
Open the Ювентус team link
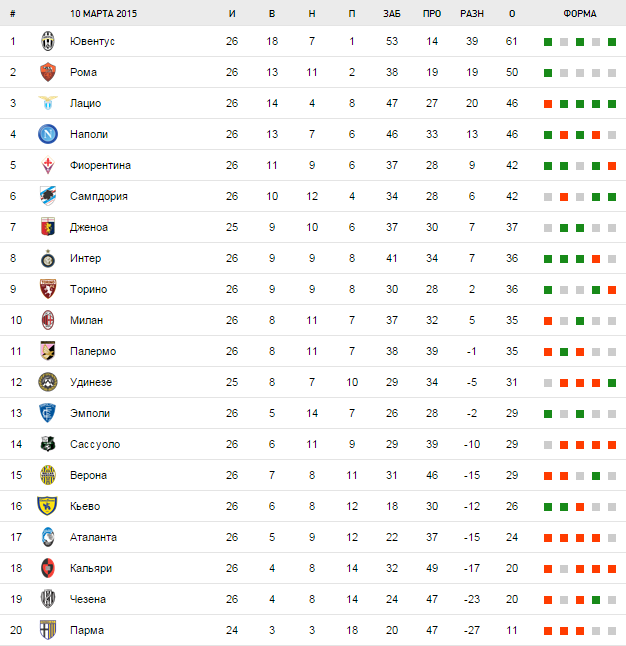93,42
